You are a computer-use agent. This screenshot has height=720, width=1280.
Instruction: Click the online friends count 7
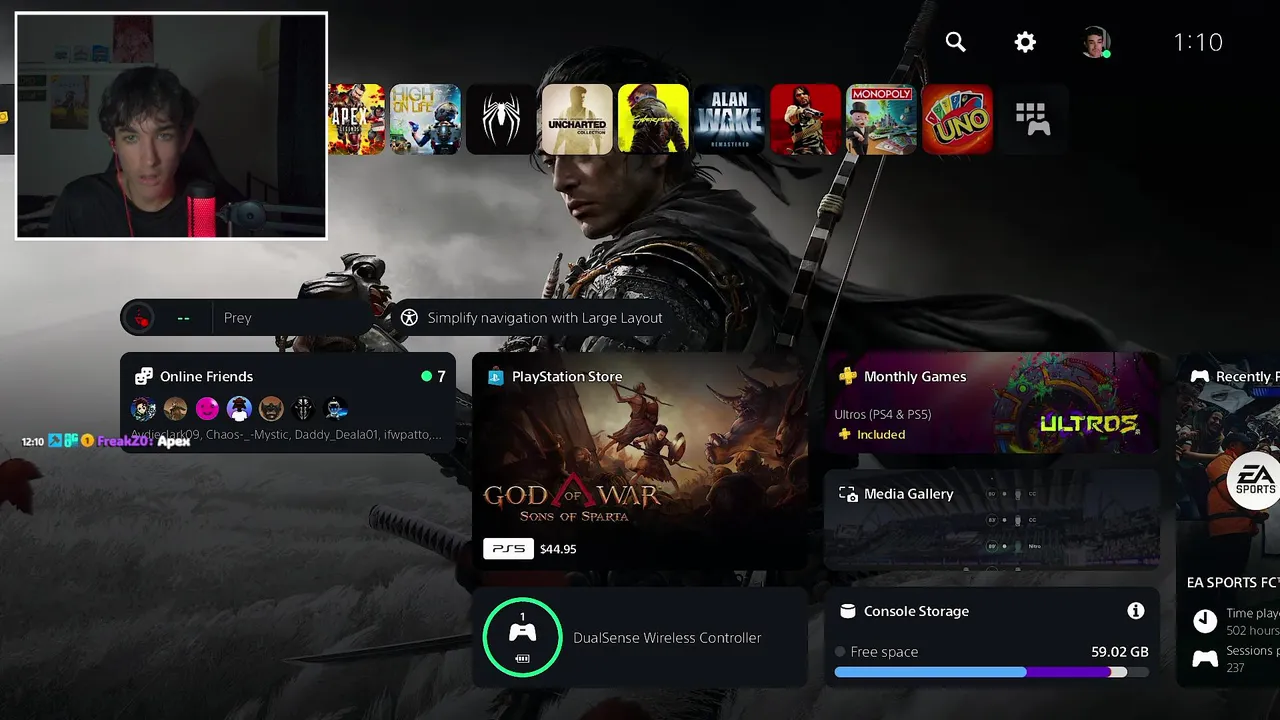441,376
